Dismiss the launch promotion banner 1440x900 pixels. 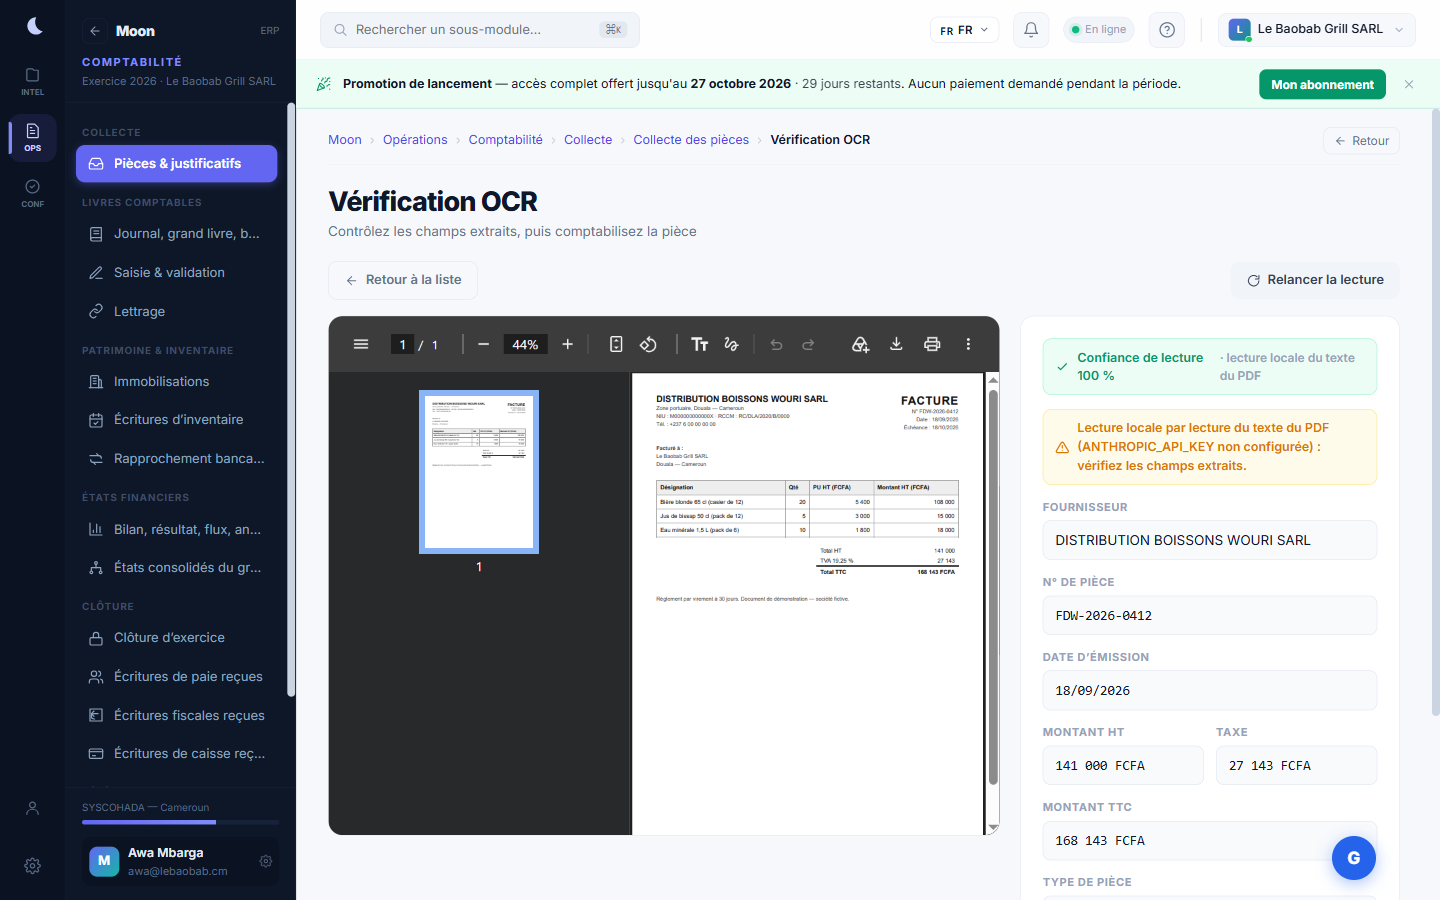click(1409, 85)
